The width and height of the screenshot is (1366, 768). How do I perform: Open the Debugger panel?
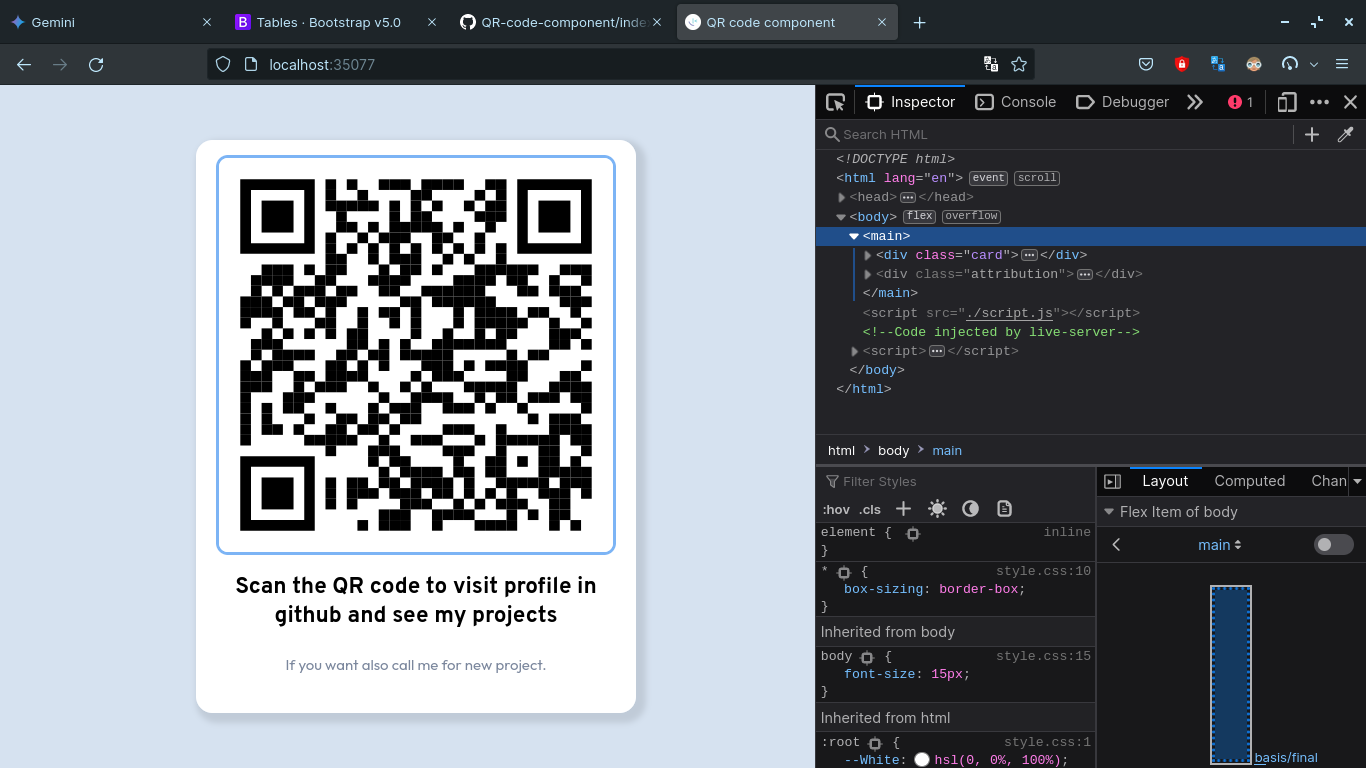pos(1122,102)
